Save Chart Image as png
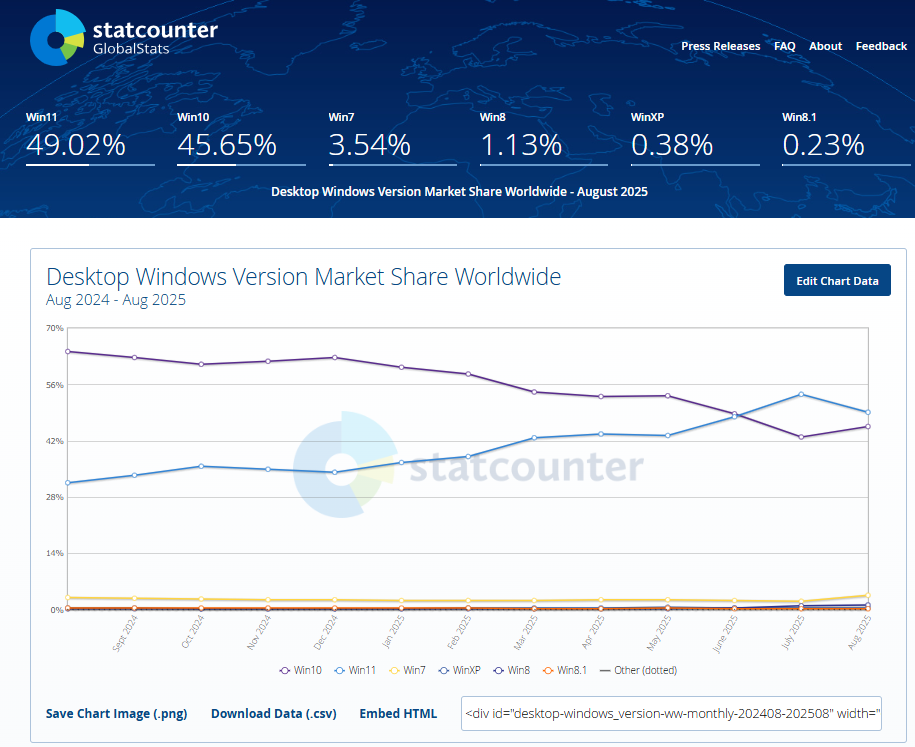 (x=117, y=714)
